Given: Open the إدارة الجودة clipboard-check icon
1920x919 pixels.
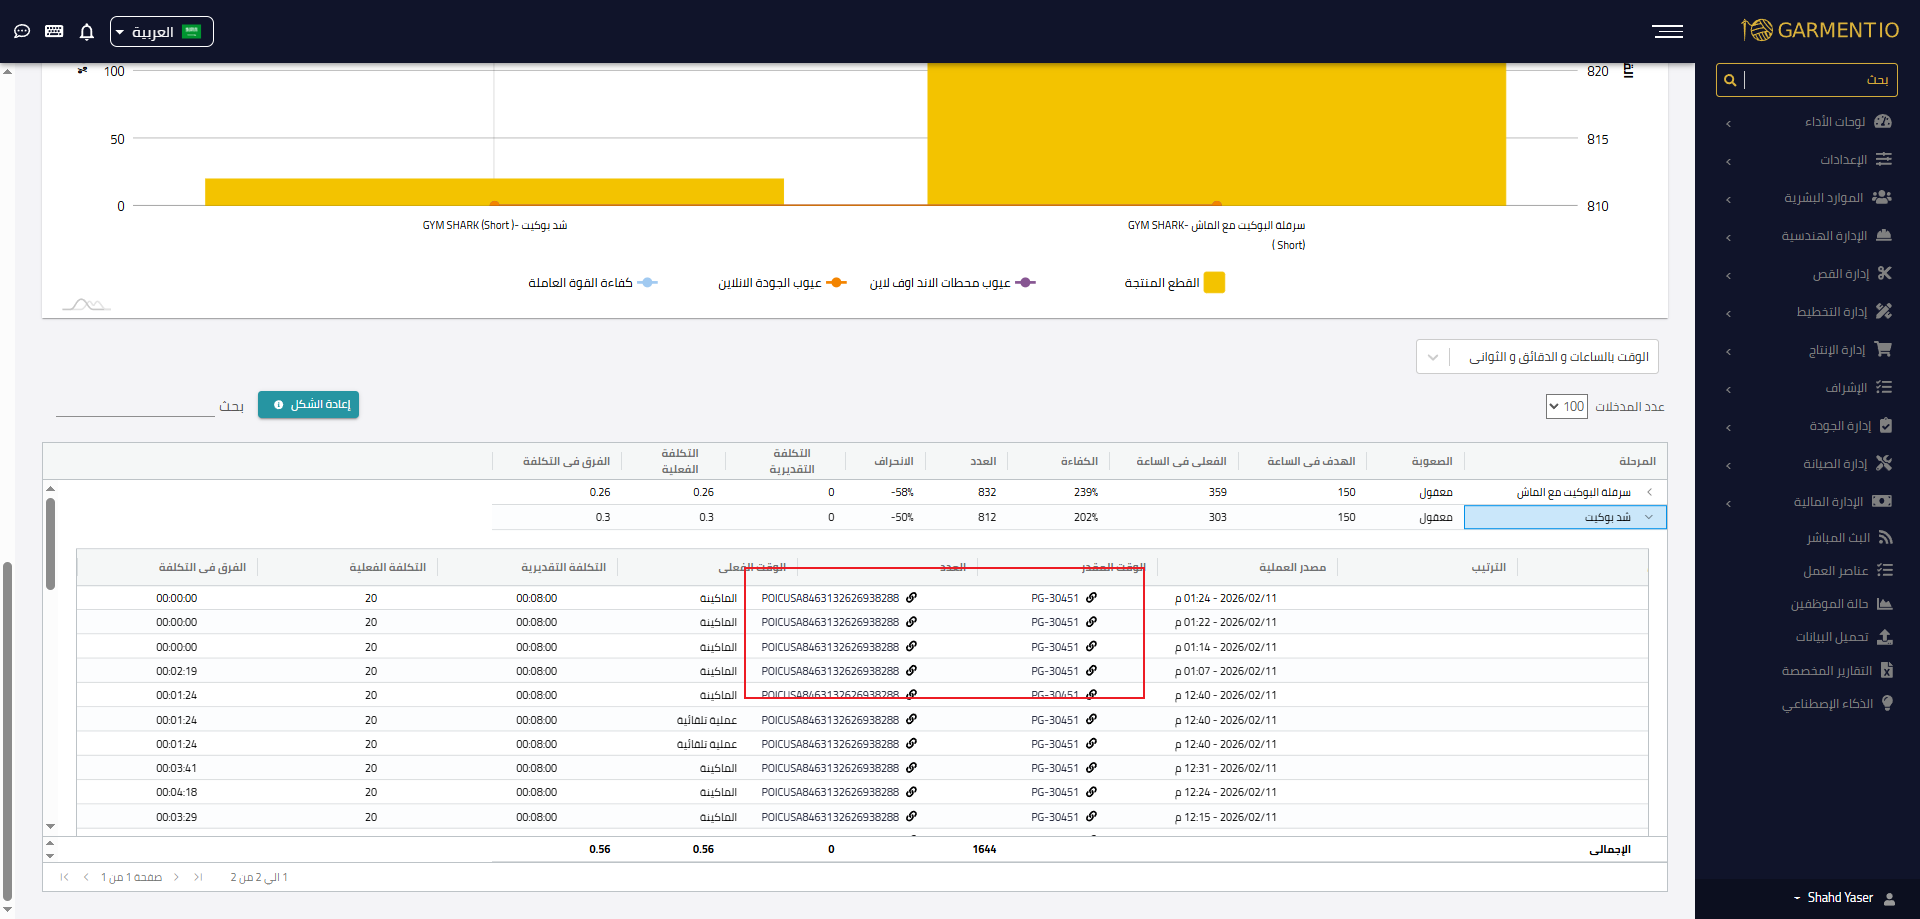Looking at the screenshot, I should click(x=1885, y=426).
